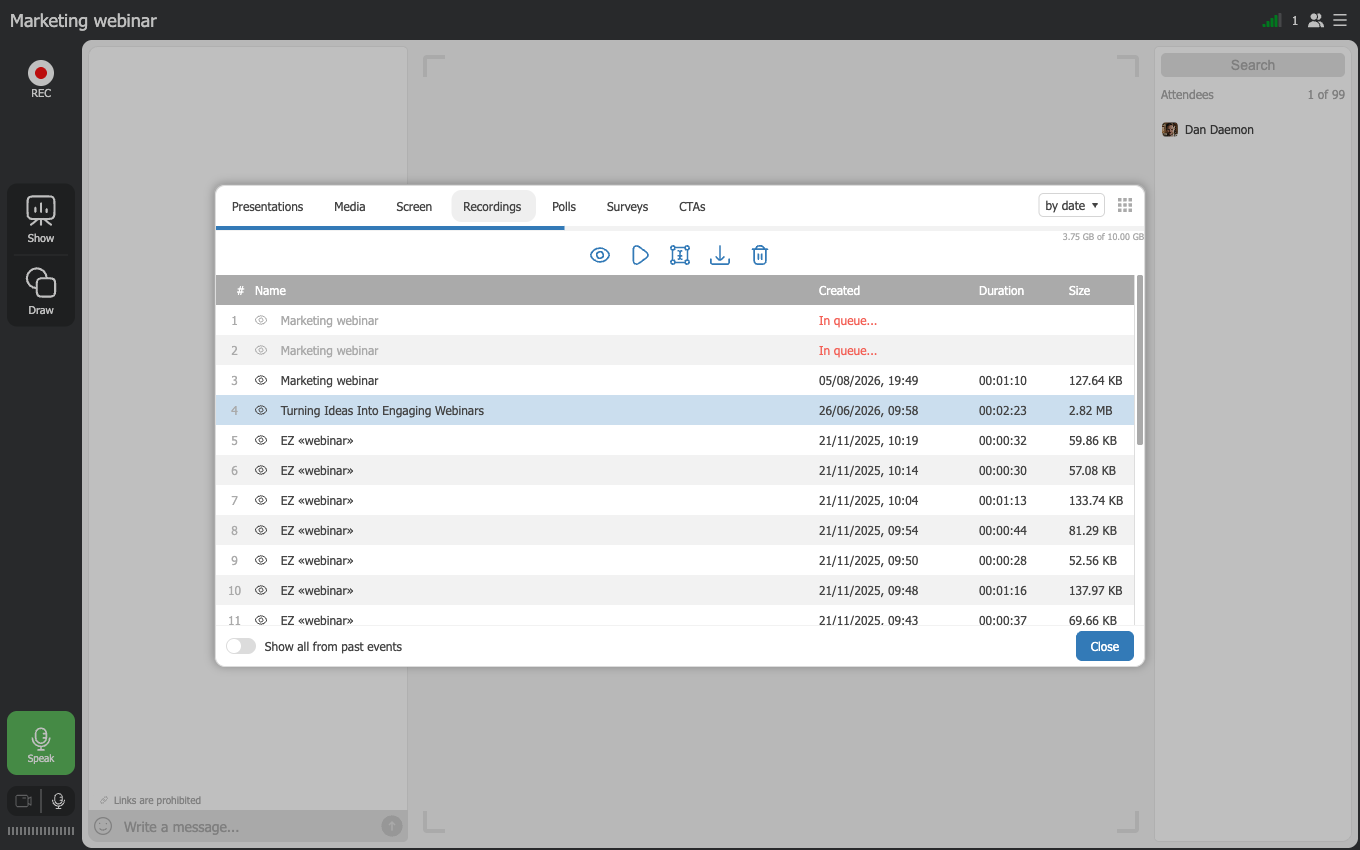The width and height of the screenshot is (1360, 850).
Task: Click the storage usage progress bar
Action: 679,228
